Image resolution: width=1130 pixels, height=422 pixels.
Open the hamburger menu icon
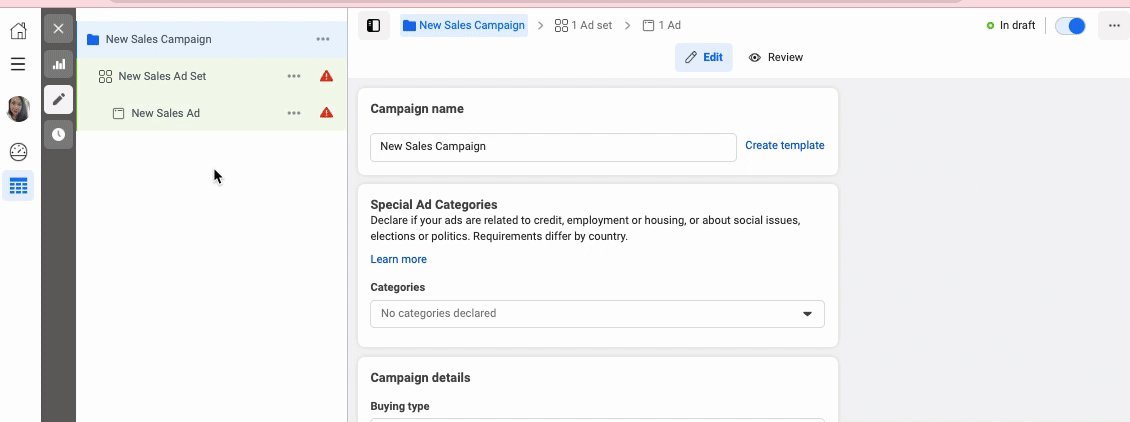click(18, 64)
